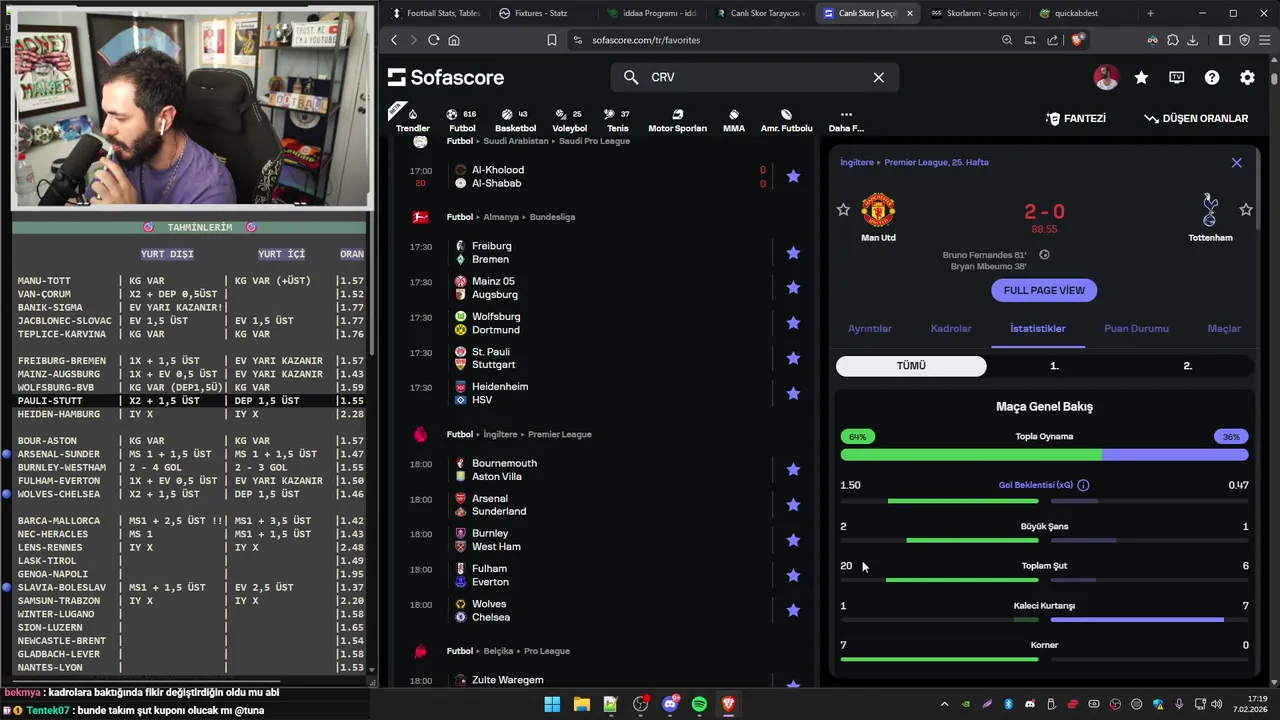Open the user profile avatar
Viewport: 1280px width, 720px height.
tap(1106, 77)
